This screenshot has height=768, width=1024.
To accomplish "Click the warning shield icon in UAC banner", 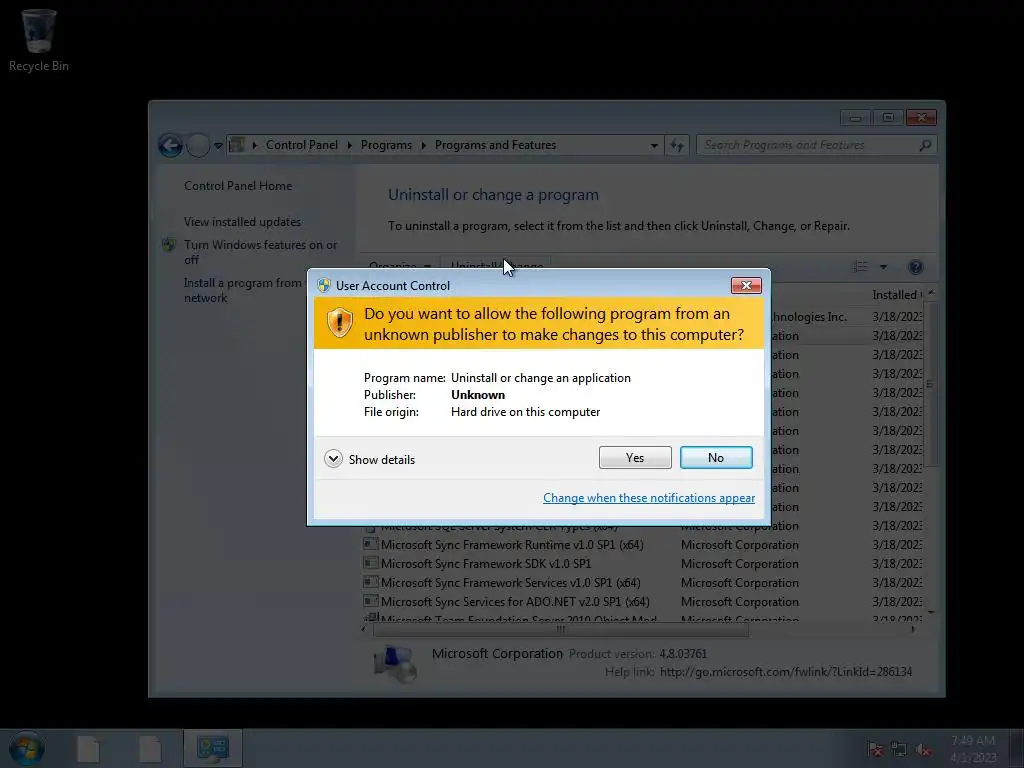I will (340, 323).
